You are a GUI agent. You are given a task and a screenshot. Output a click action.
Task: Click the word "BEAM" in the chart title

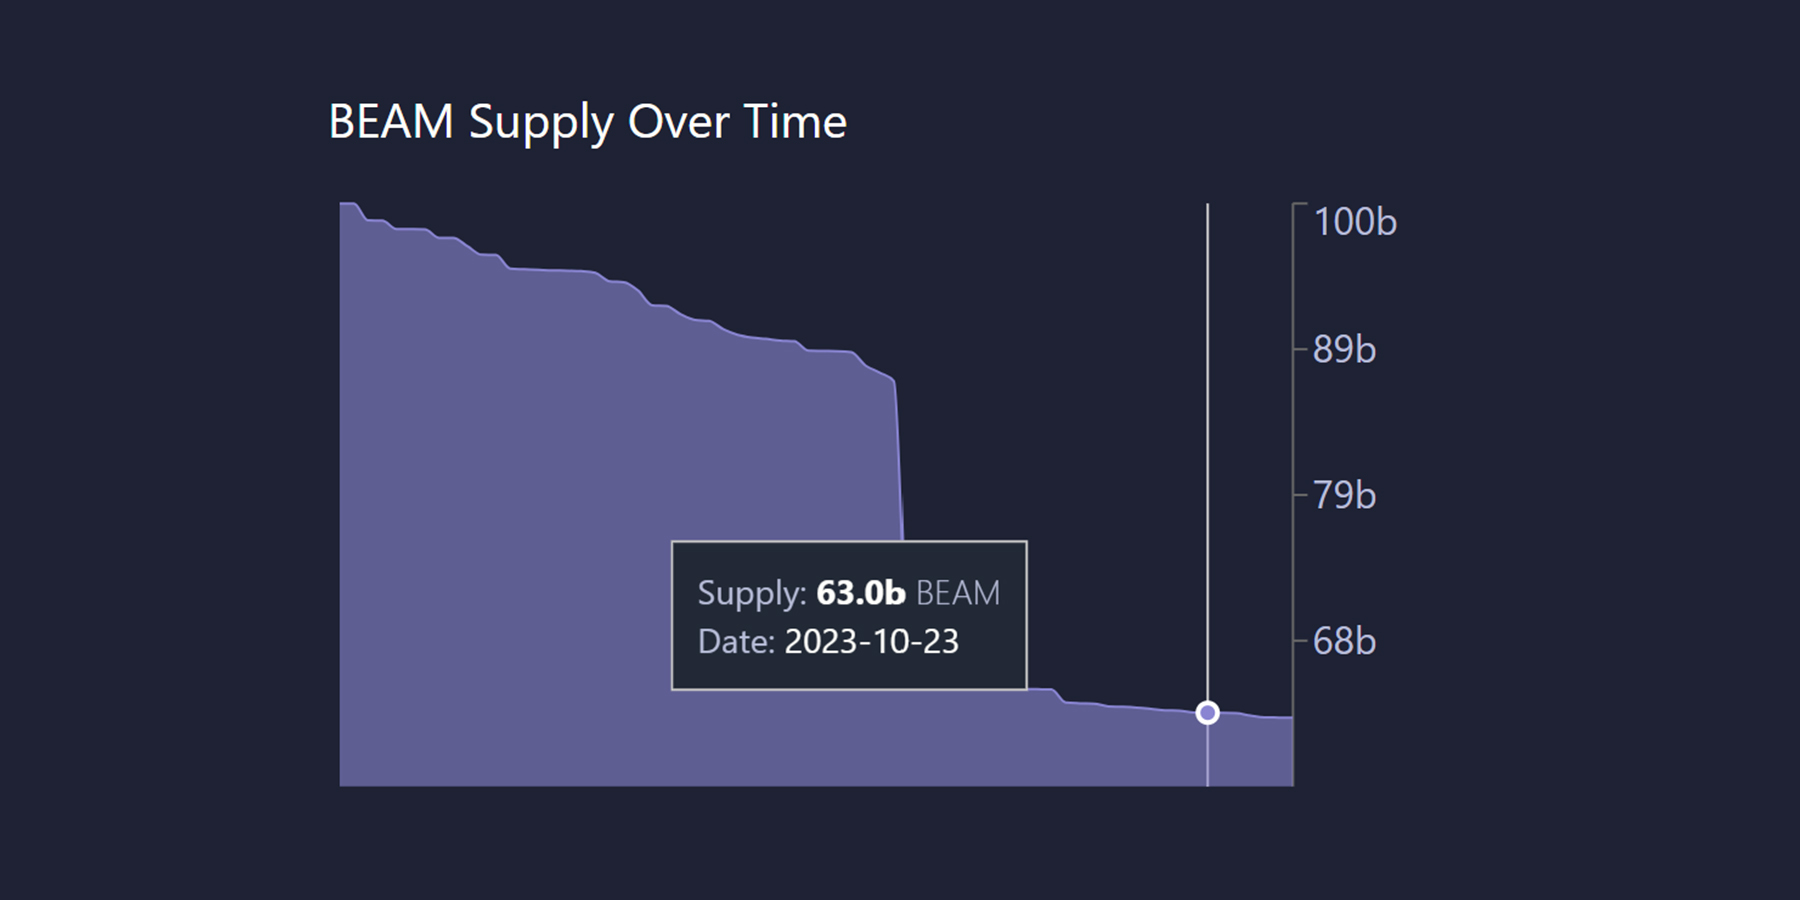point(391,122)
